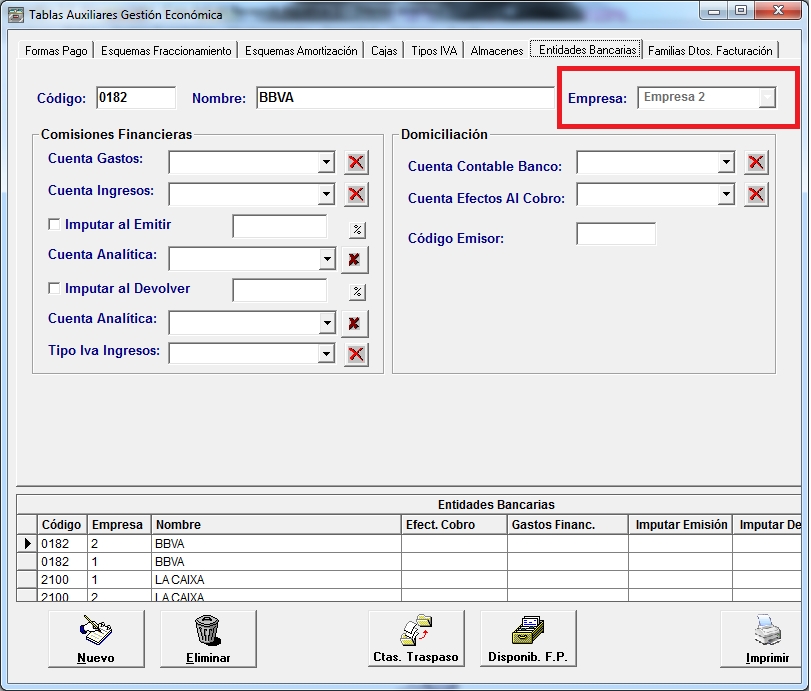Select the BBVA cell in the empresa 1 row

click(x=276, y=562)
